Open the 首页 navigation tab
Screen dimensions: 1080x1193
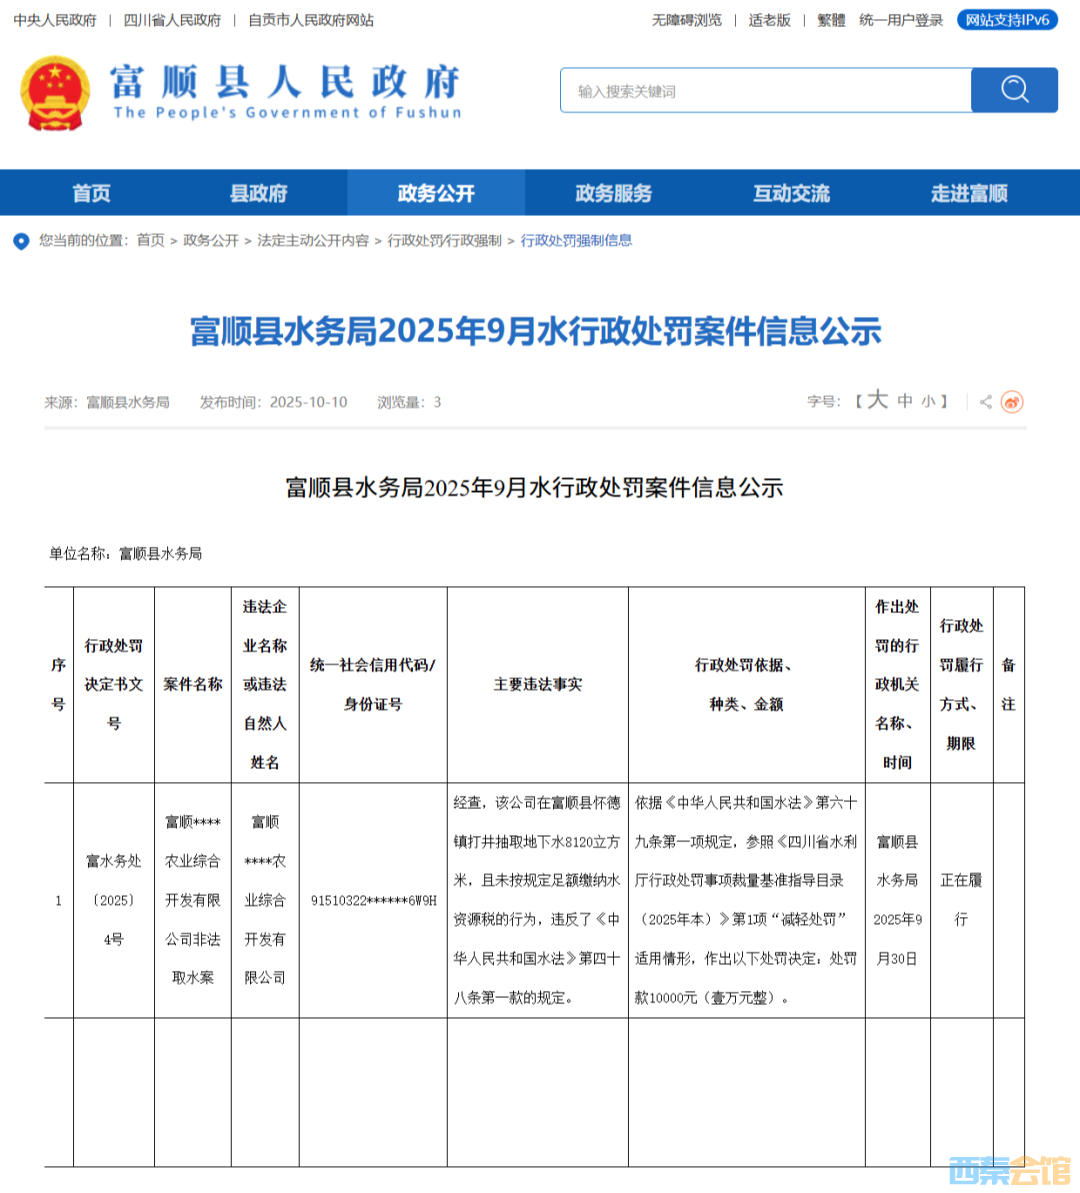tap(91, 193)
